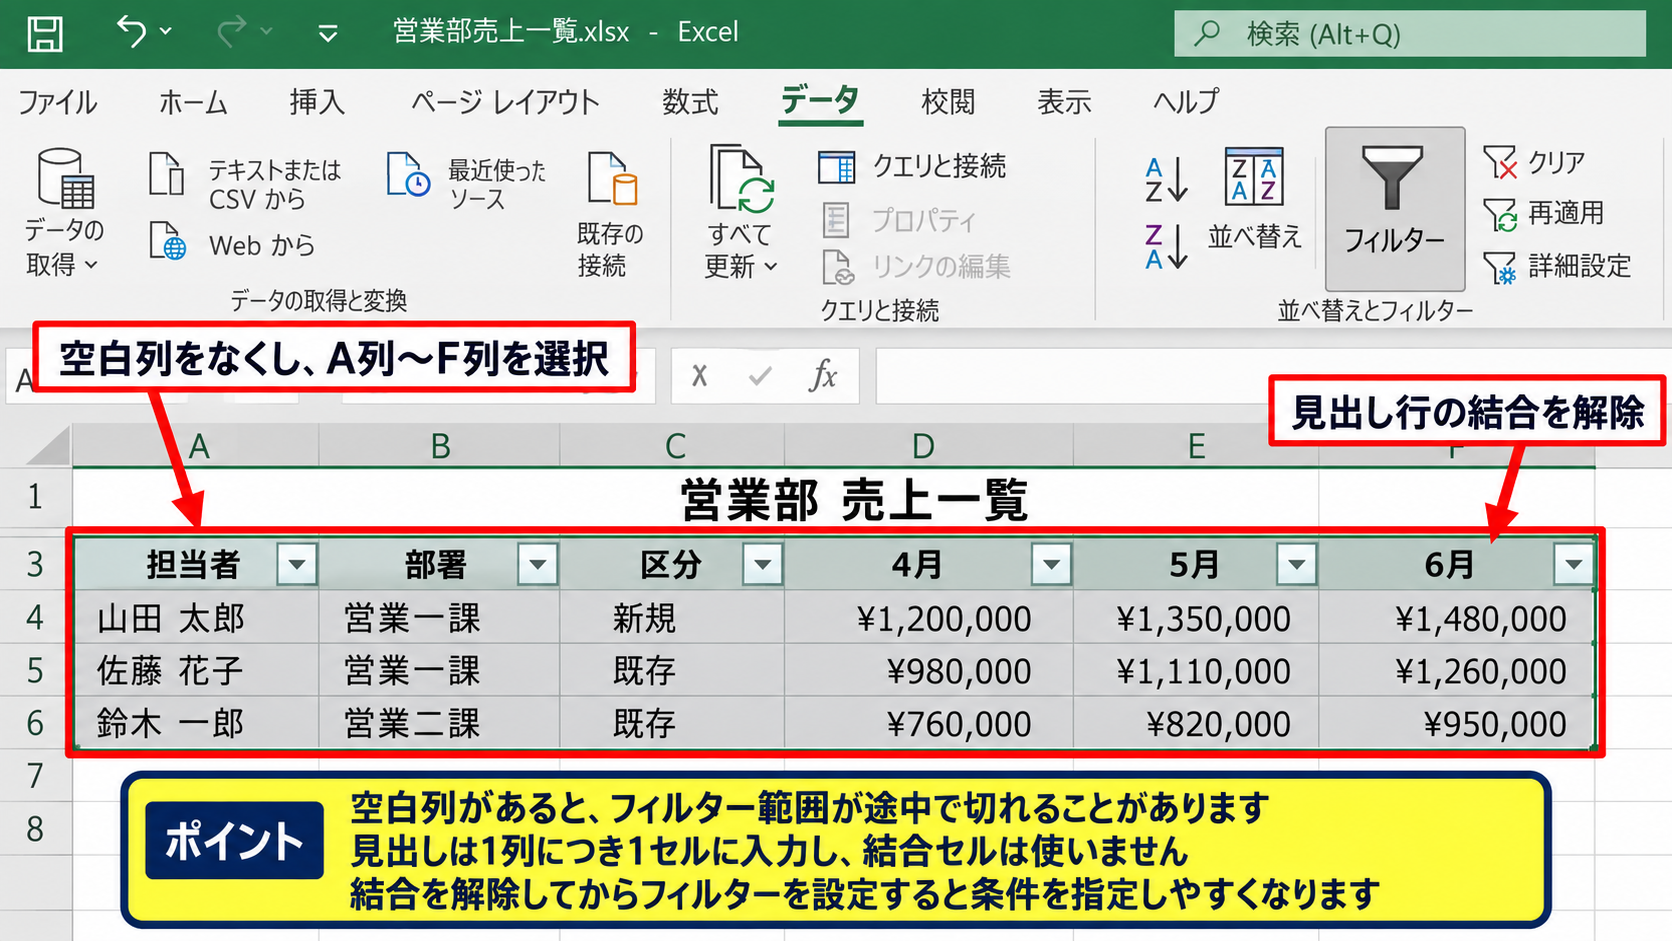This screenshot has height=941, width=1672.
Task: Undo the last action
Action: (132, 32)
